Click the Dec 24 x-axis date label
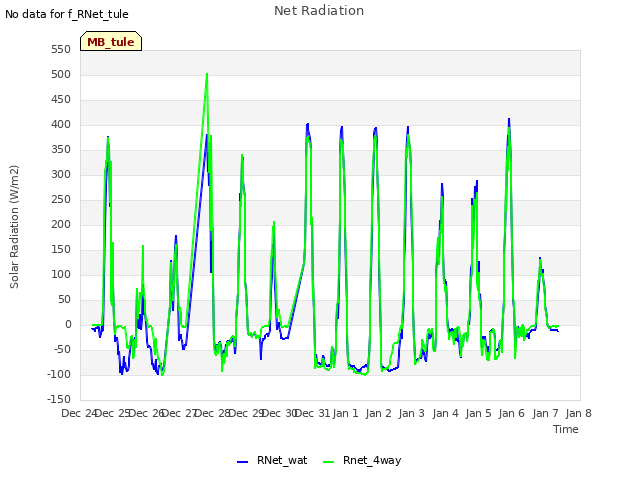This screenshot has width=640, height=480. (79, 413)
